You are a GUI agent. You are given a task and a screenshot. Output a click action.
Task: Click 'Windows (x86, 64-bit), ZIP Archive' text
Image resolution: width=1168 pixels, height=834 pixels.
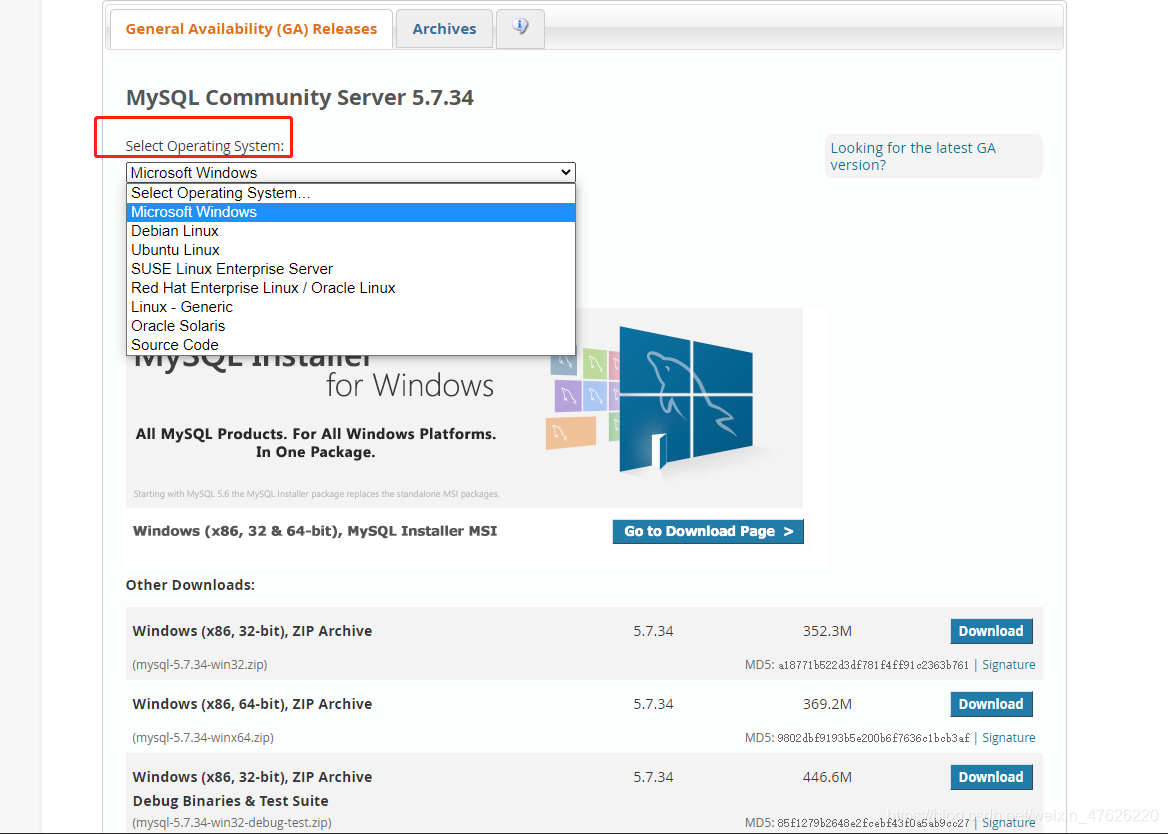[252, 704]
